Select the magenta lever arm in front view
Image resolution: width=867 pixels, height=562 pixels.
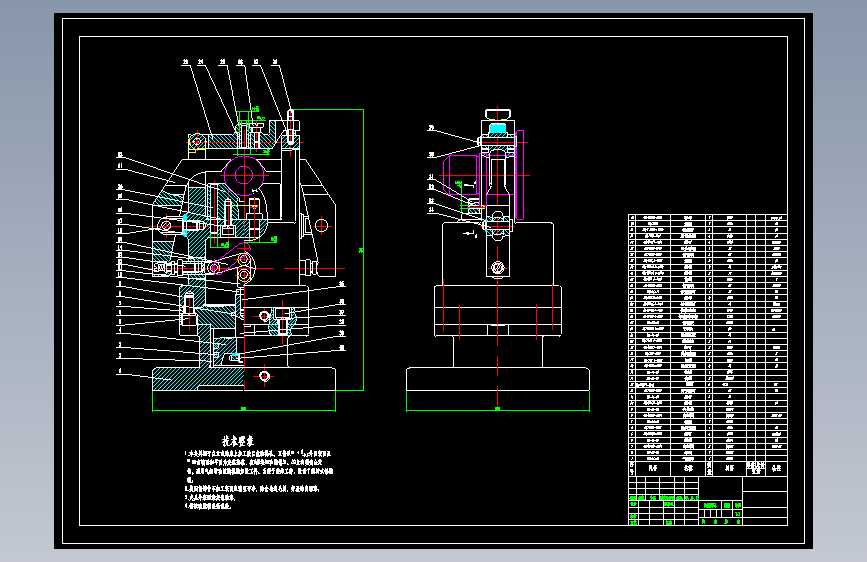[x=231, y=257]
